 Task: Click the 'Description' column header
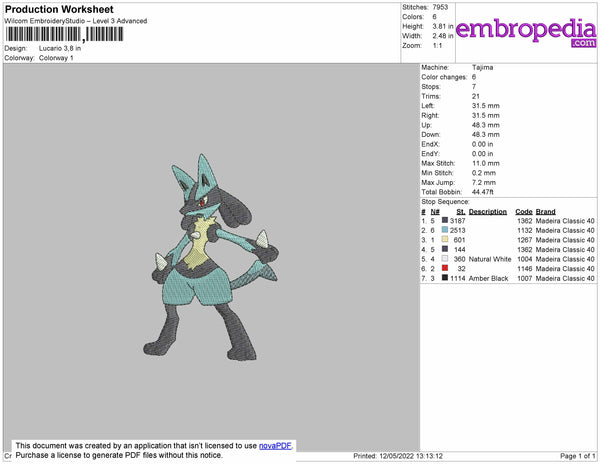(488, 212)
